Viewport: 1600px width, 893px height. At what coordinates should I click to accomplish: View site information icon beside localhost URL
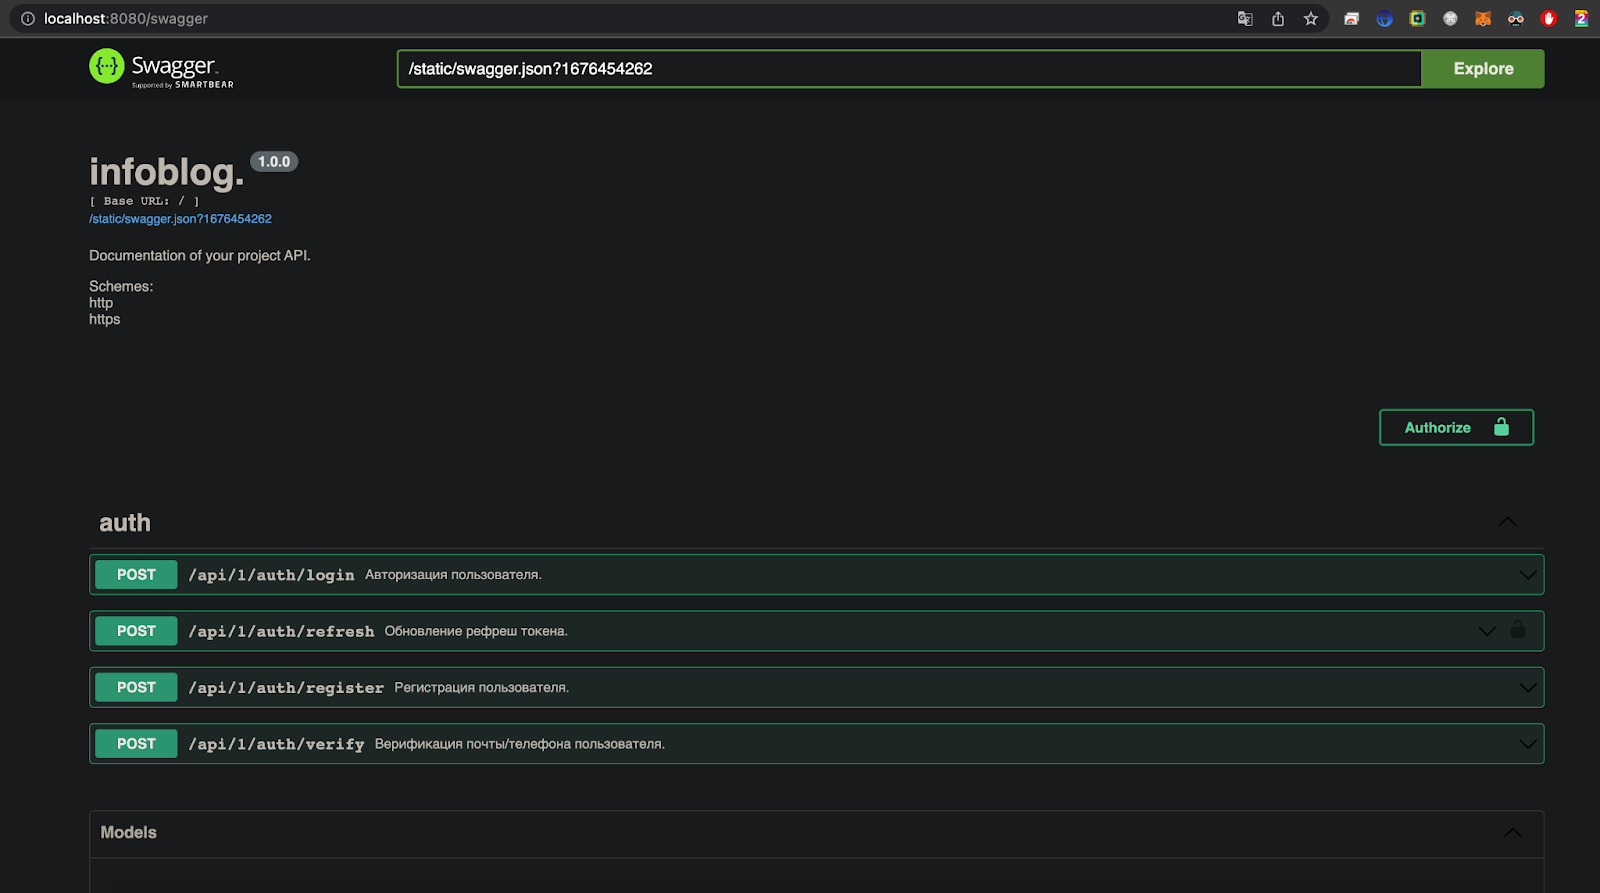[28, 19]
